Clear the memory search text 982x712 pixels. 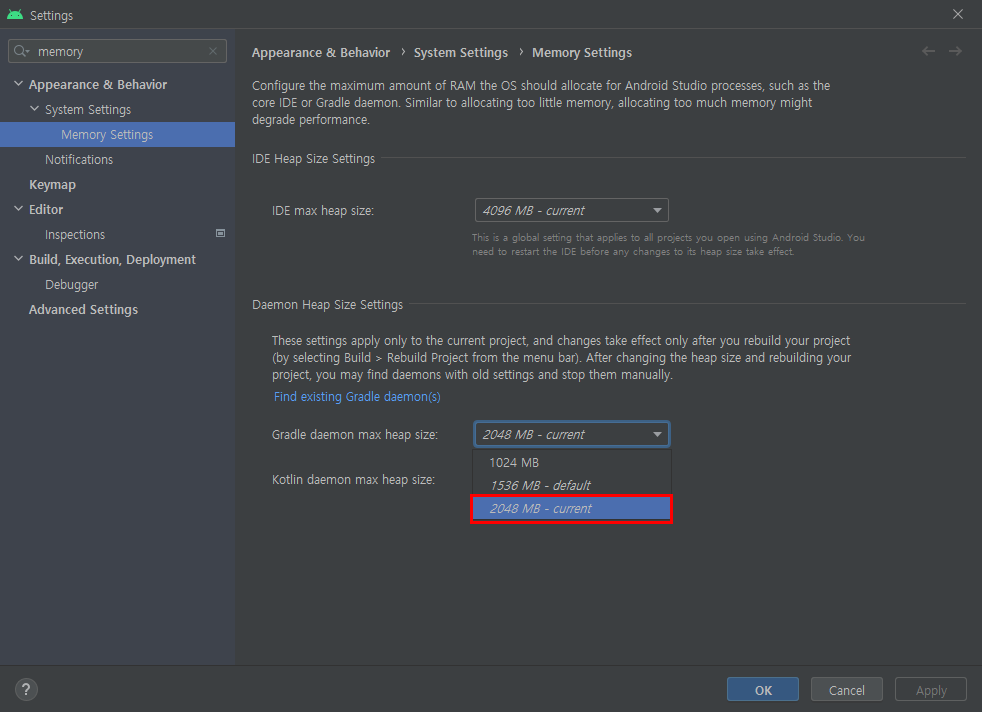213,51
